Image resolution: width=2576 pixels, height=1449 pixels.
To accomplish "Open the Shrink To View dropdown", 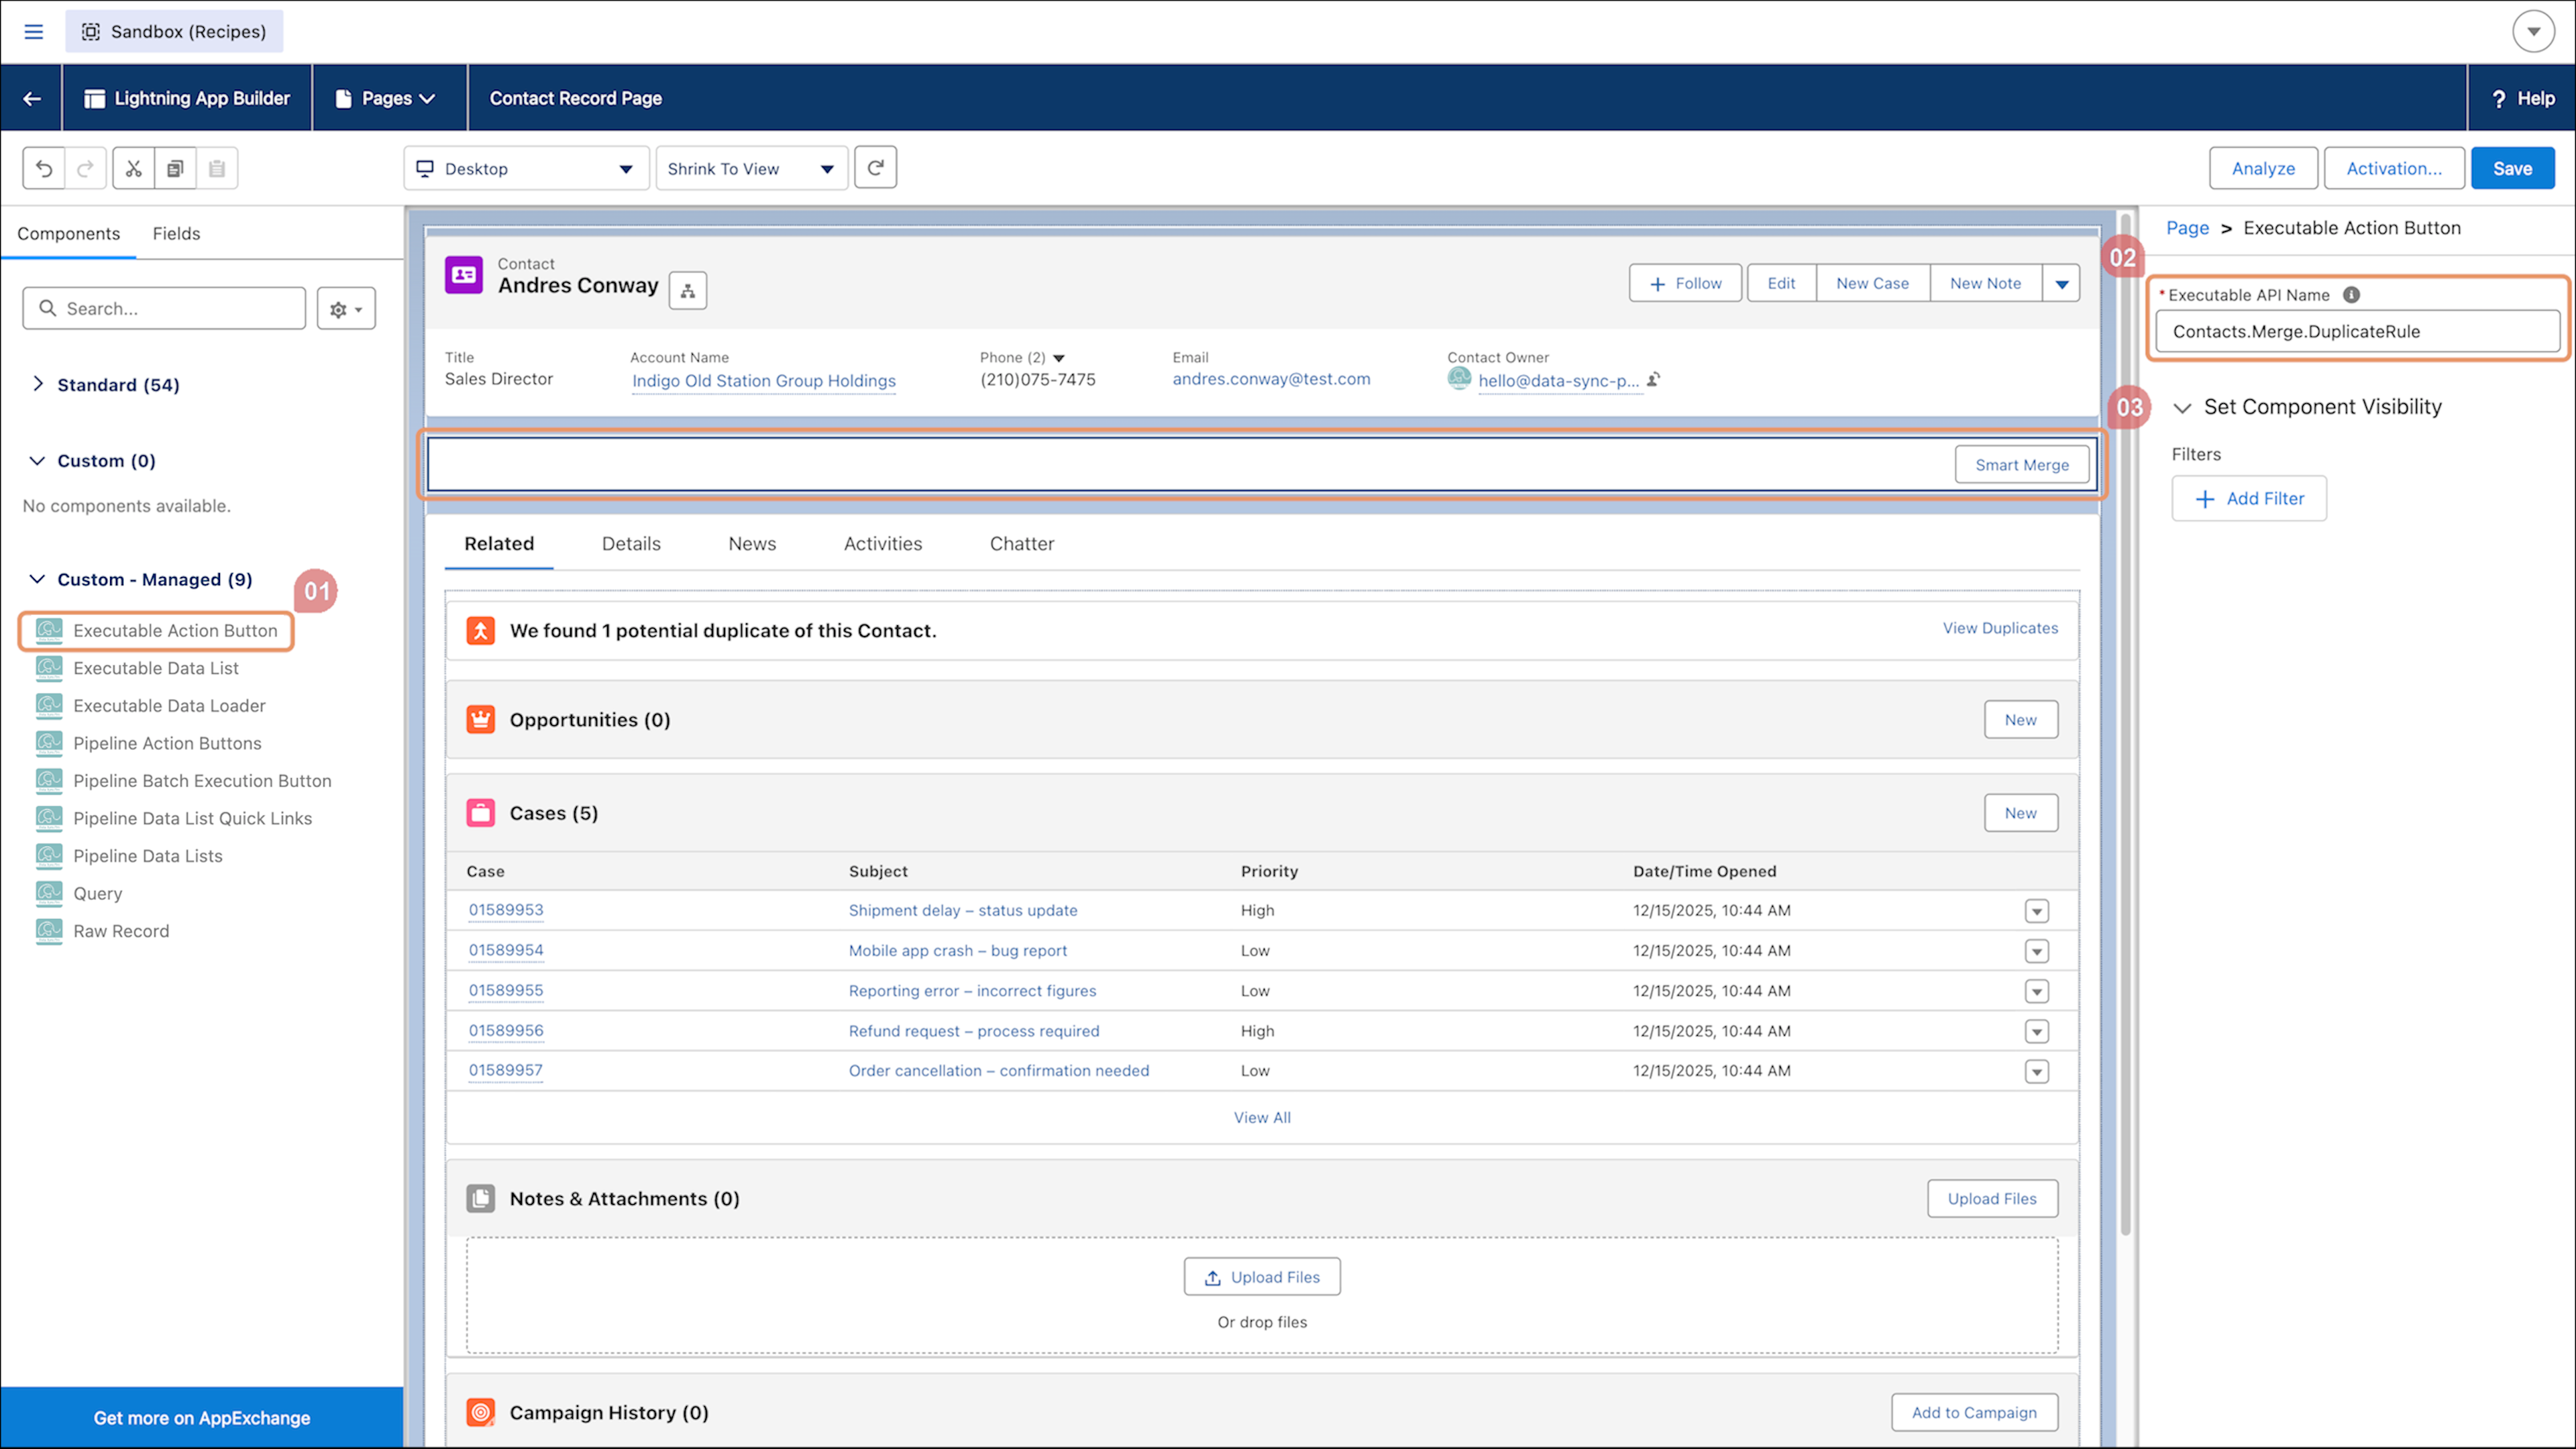I will coord(751,168).
